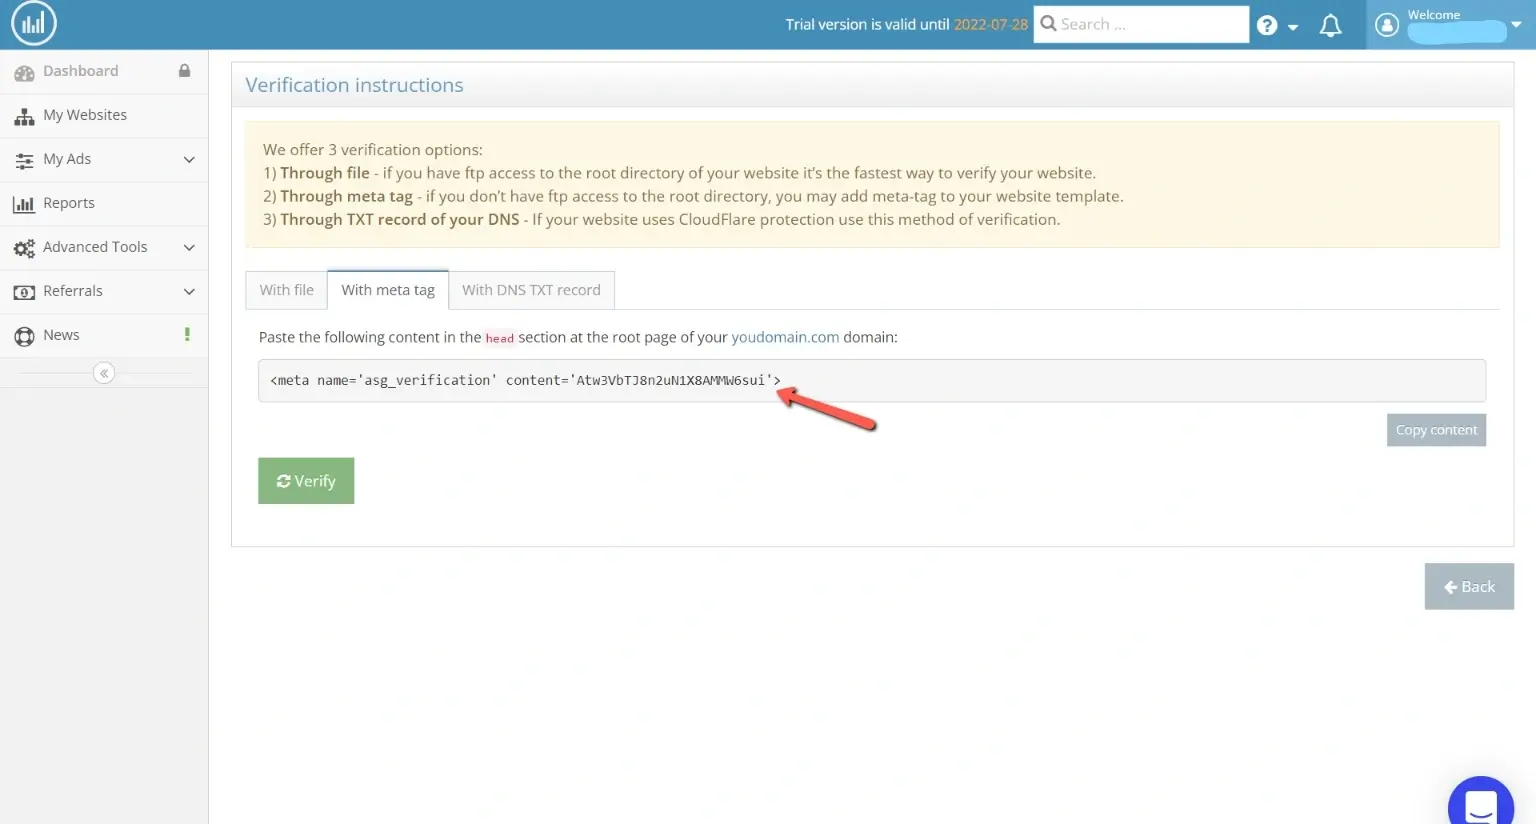The width and height of the screenshot is (1536, 824).
Task: Open the help dropdown caret
Action: [x=1293, y=28]
